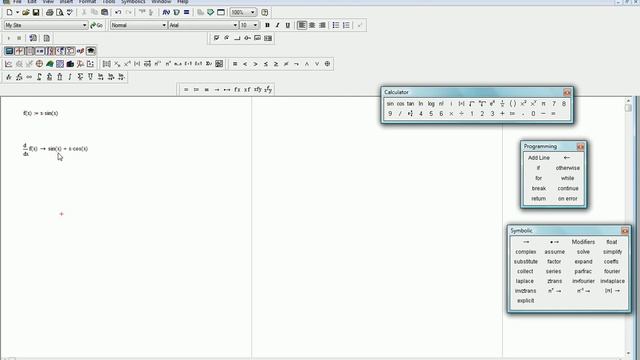
Task: Toggle Bold text formatting
Action: pyautogui.click(x=267, y=25)
